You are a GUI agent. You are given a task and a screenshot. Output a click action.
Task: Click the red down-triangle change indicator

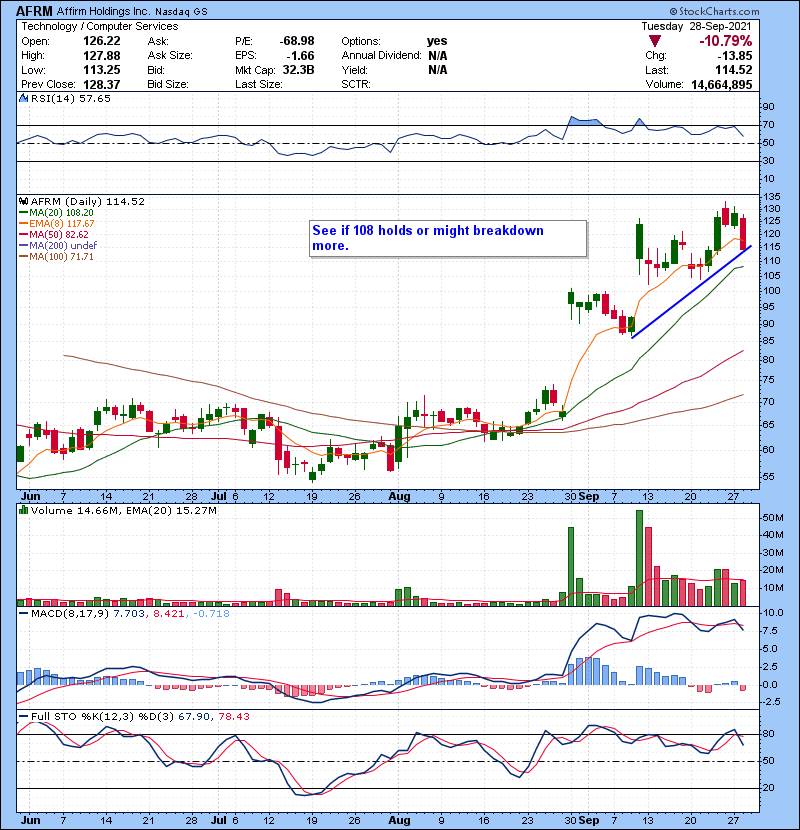coord(655,41)
